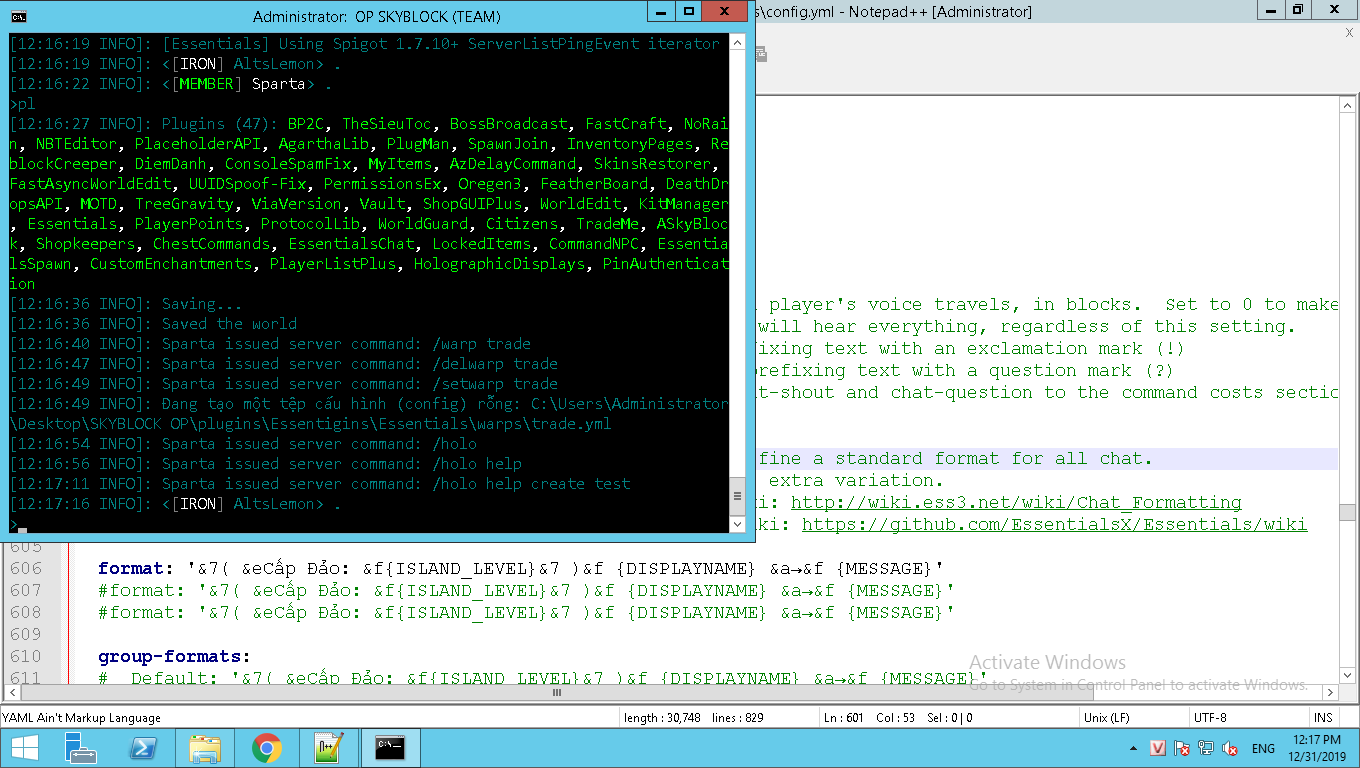Click 'Plugins (47):' in the console output
This screenshot has height=768, width=1360.
click(220, 124)
